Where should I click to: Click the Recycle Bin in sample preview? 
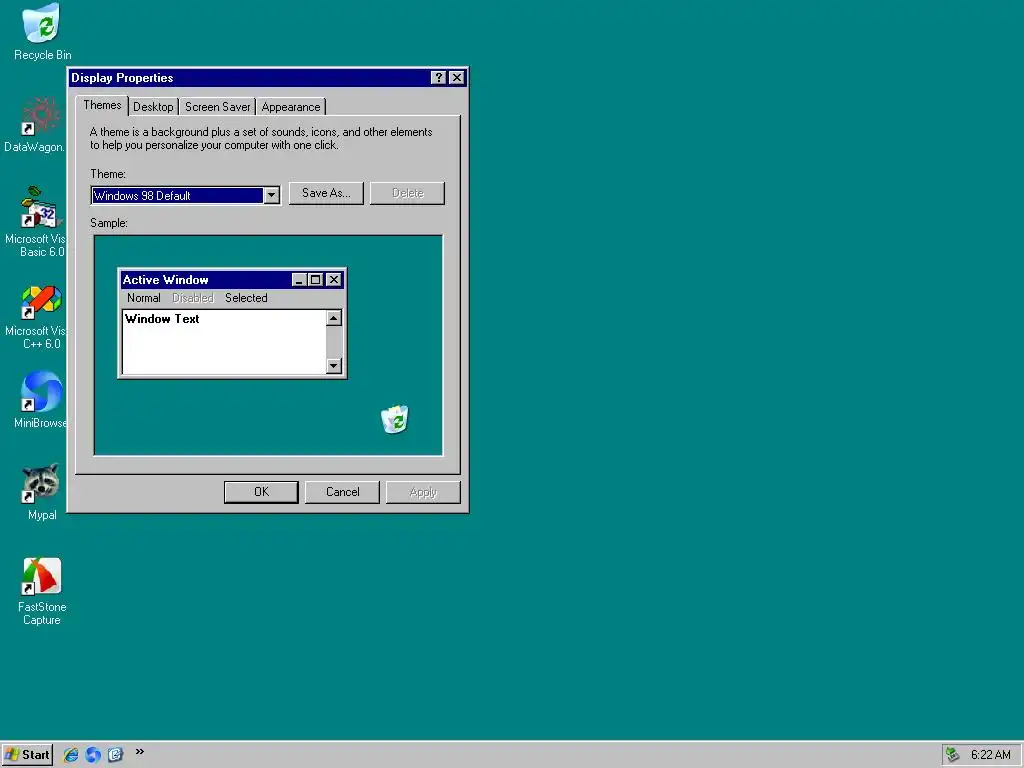pos(394,419)
